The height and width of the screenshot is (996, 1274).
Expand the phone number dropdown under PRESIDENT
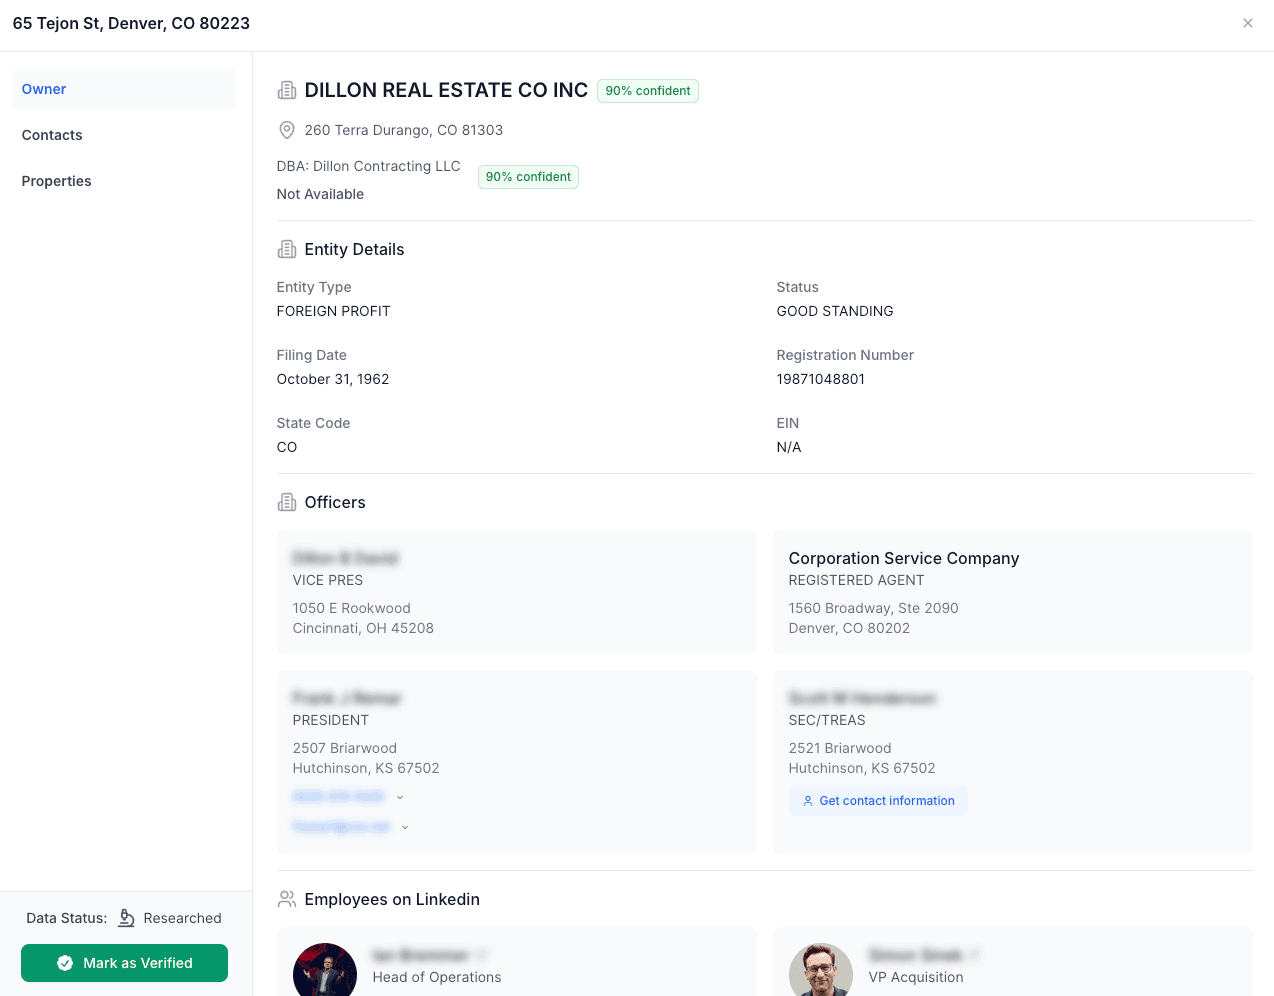tap(400, 796)
